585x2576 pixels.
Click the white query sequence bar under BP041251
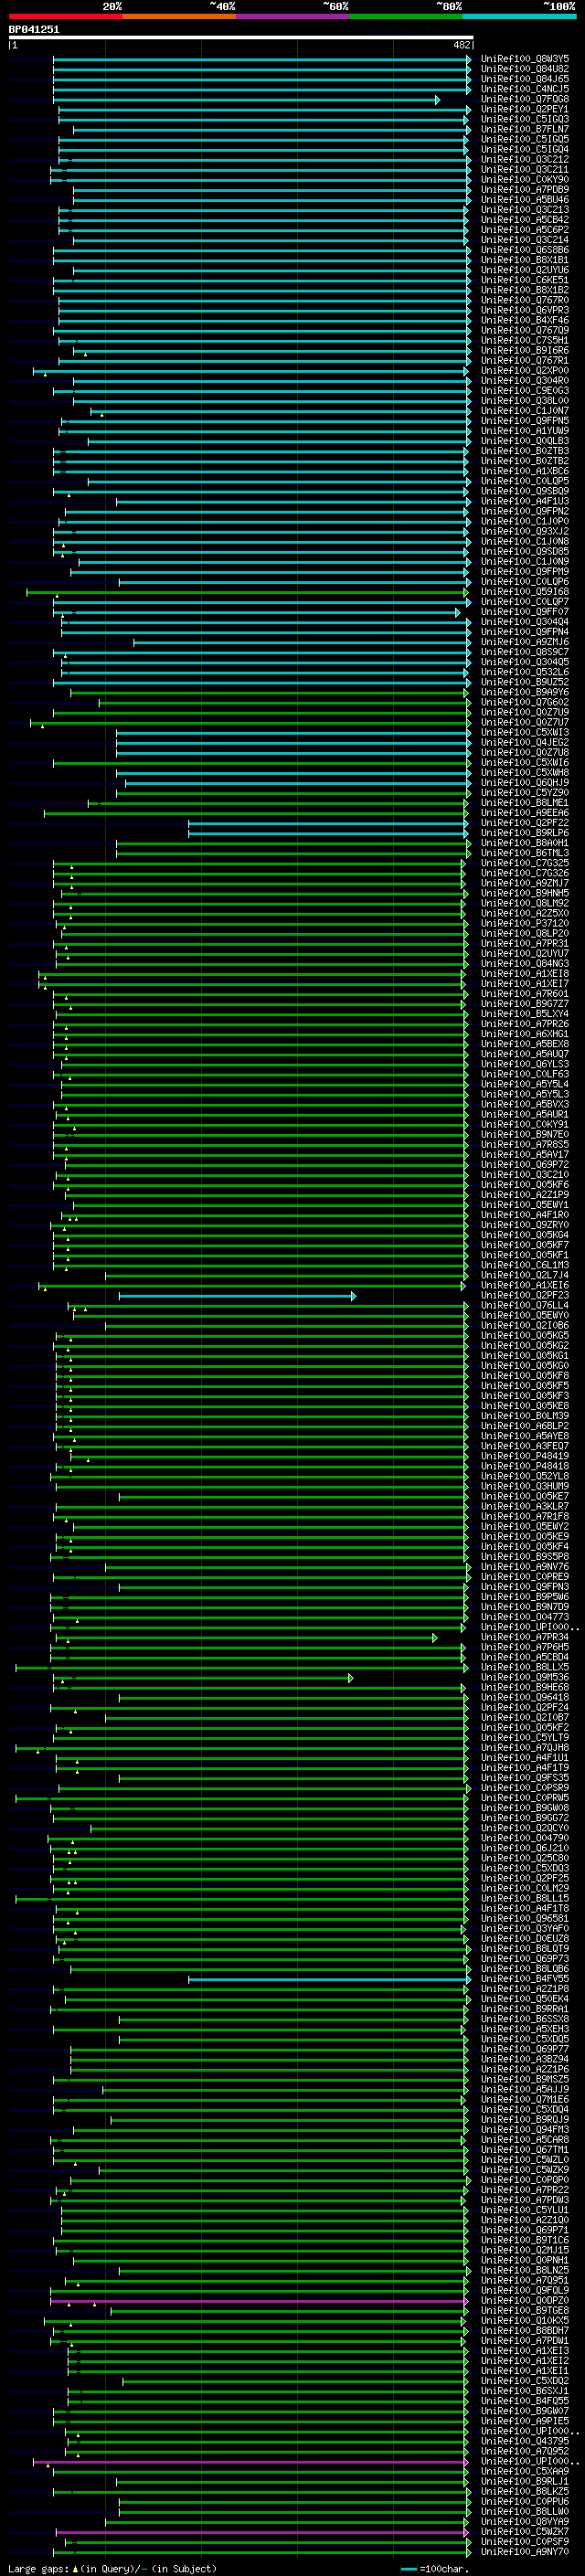241,38
